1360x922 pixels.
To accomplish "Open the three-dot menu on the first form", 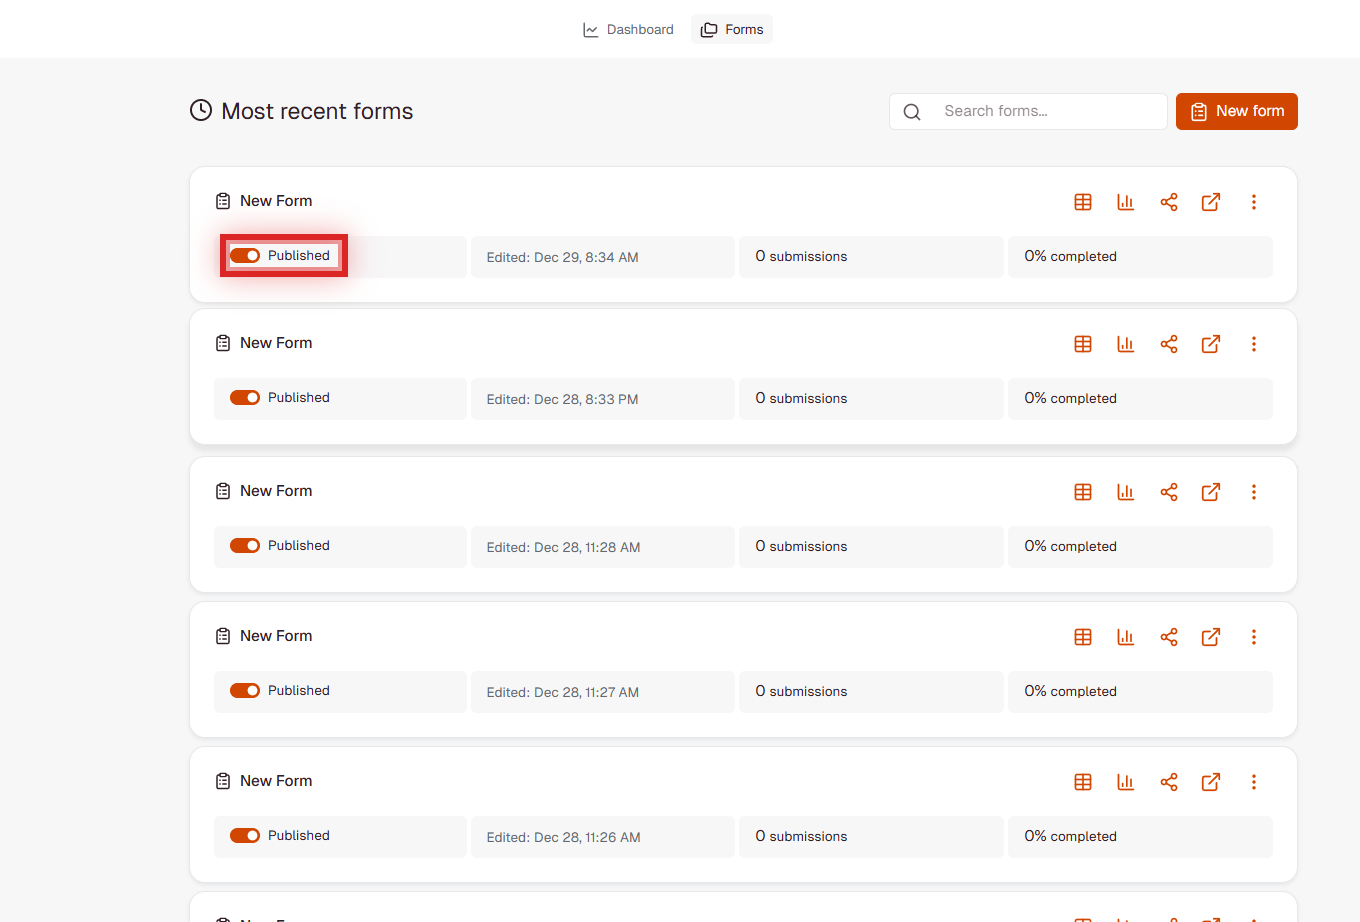I will pyautogui.click(x=1253, y=201).
